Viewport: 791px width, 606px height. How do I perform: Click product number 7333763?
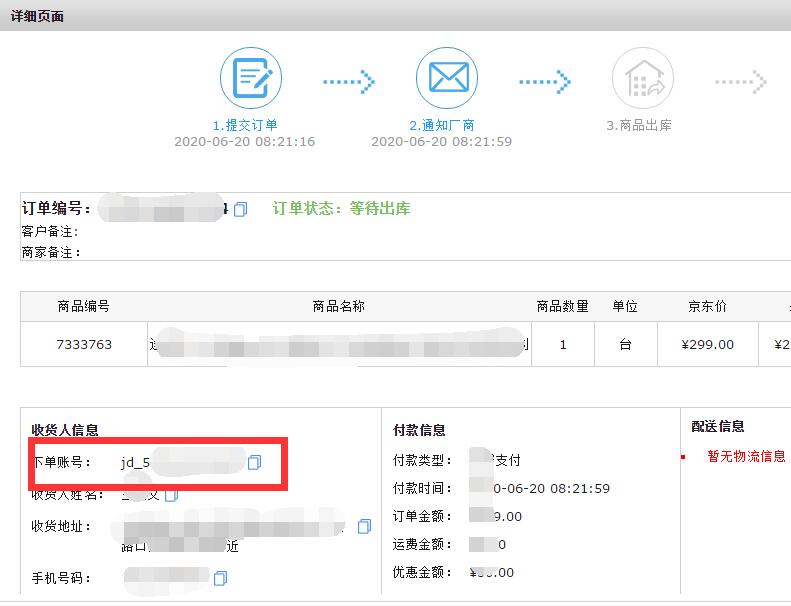[84, 345]
